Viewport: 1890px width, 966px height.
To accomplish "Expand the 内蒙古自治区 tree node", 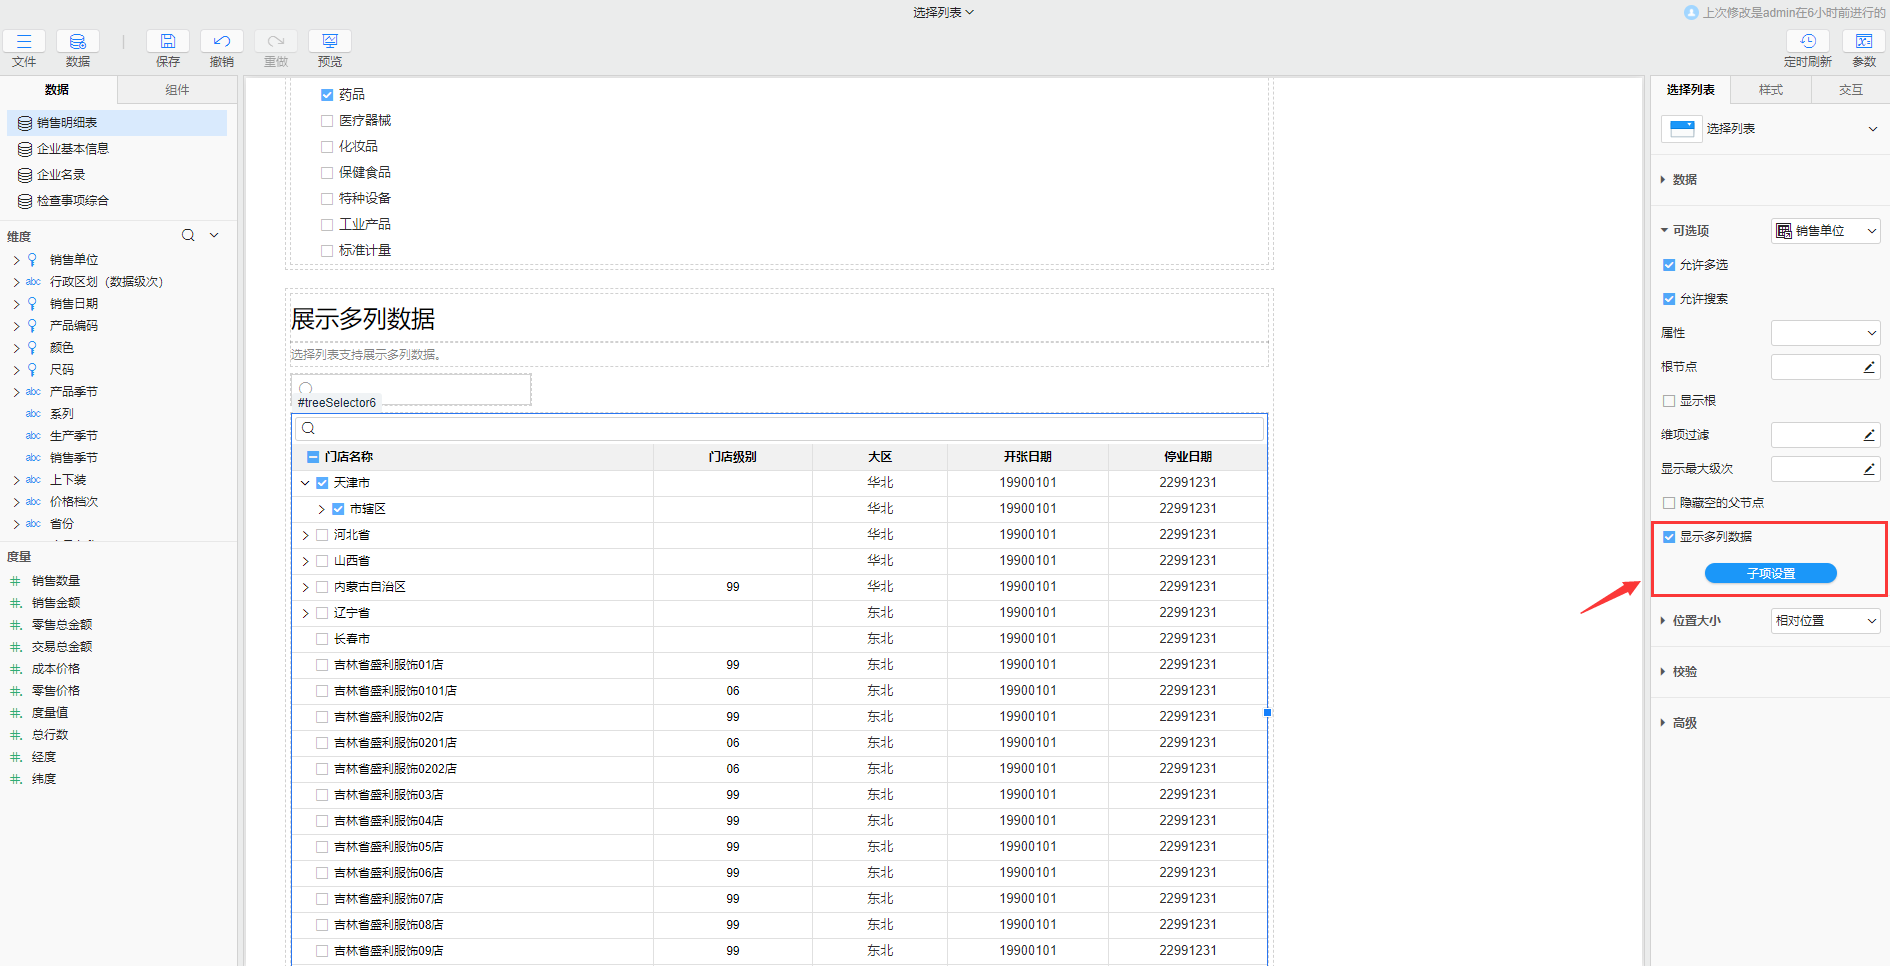I will tap(306, 587).
